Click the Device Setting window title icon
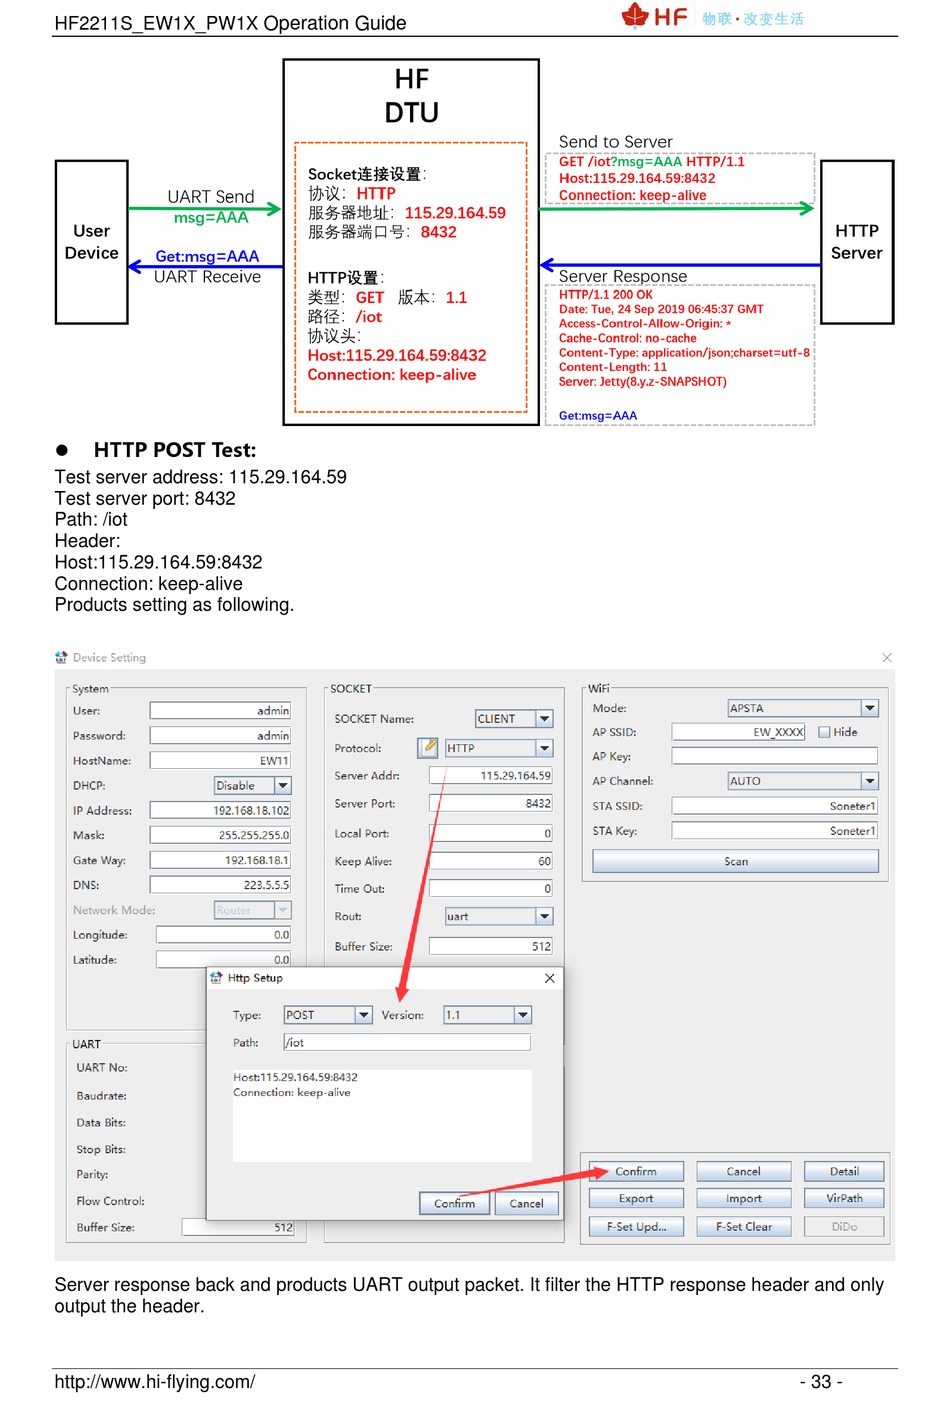Viewport: 950px width, 1408px height. (61, 657)
